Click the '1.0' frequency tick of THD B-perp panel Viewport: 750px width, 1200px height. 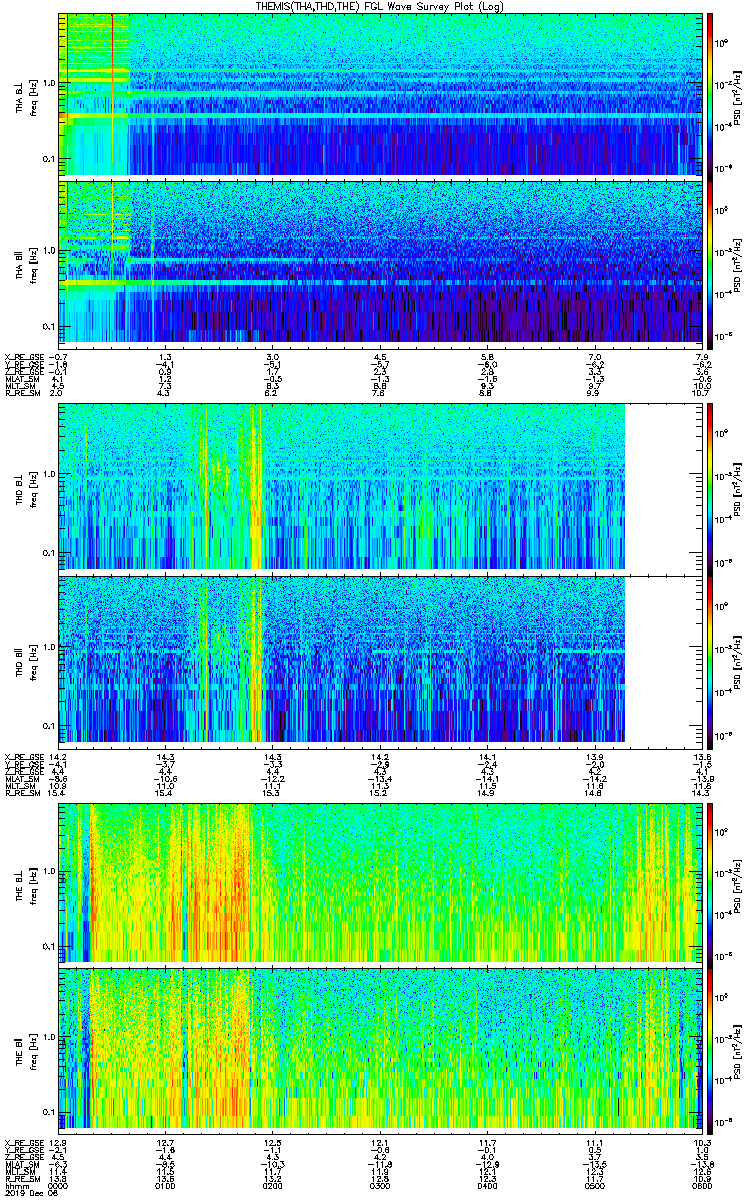click(x=50, y=474)
